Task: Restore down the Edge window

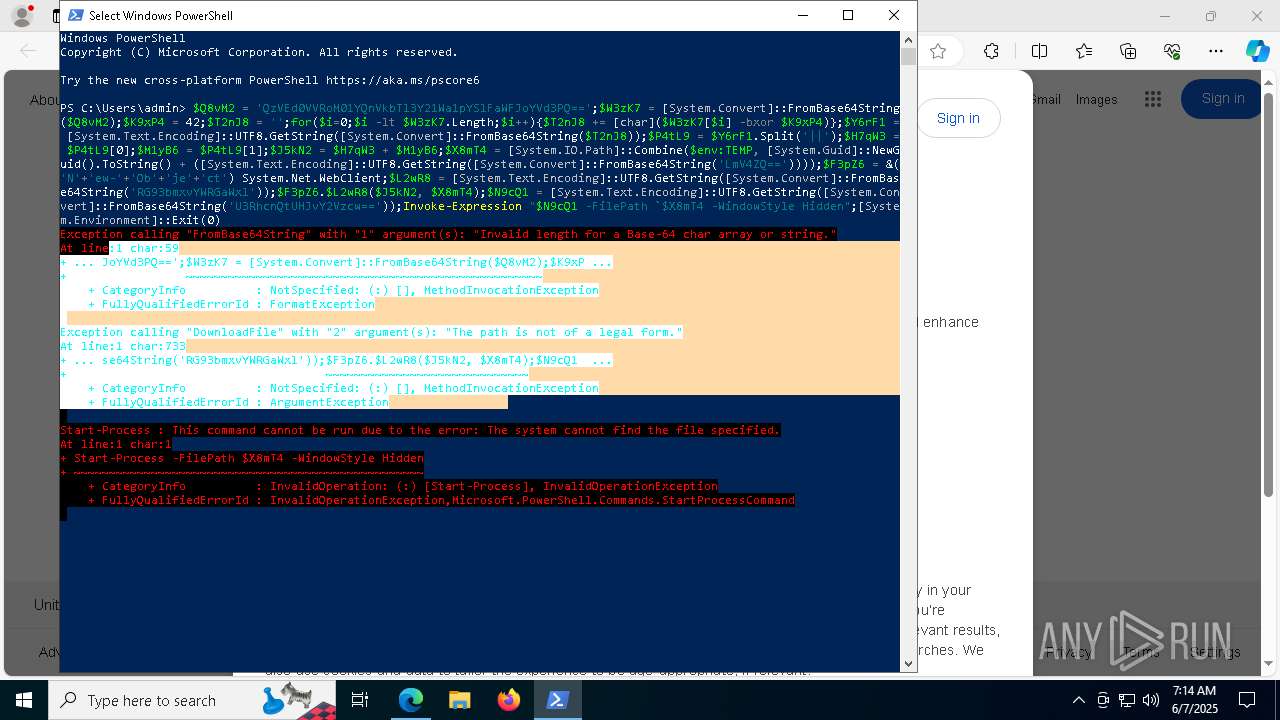Action: pyautogui.click(x=1211, y=16)
